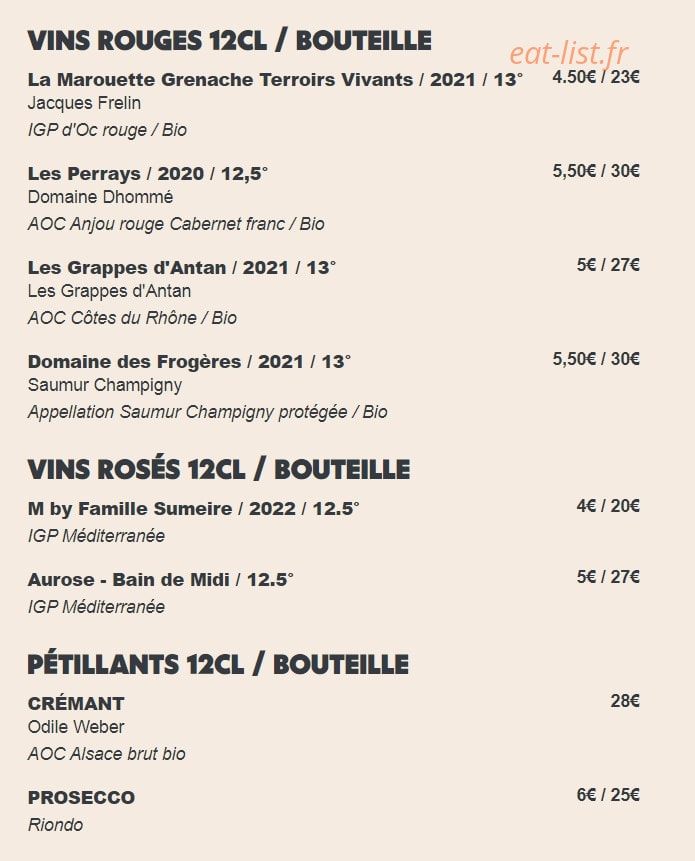Click Les Perrays 2020 wine title
695x861 pixels.
148,174
